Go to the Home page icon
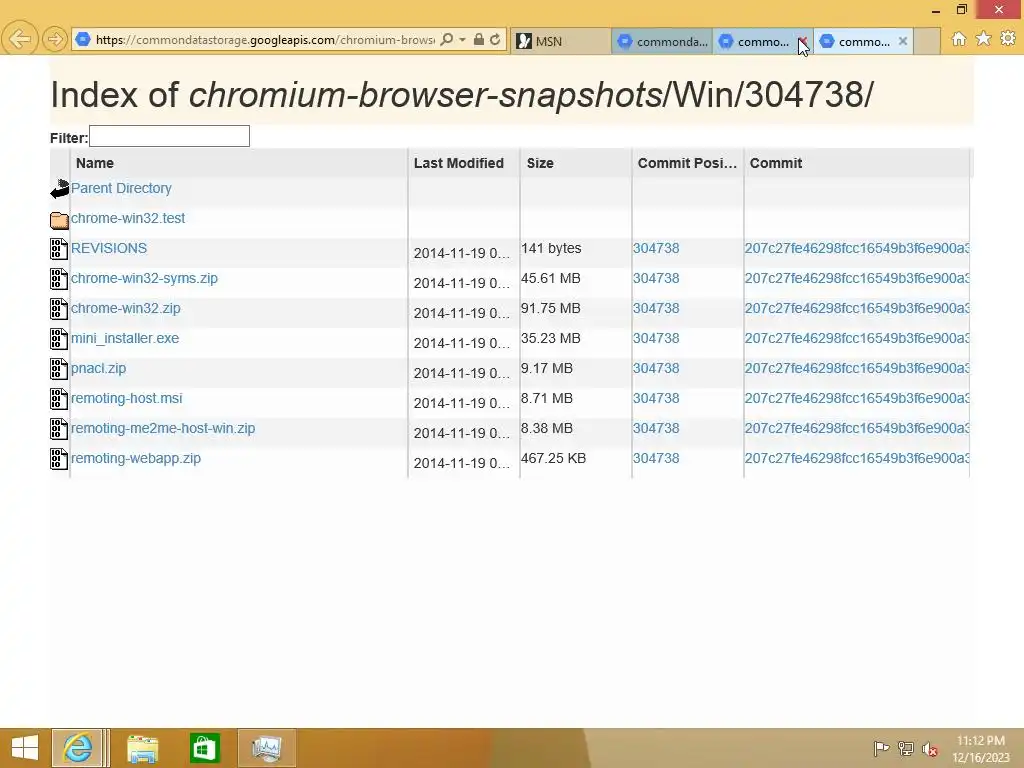Image resolution: width=1024 pixels, height=768 pixels. click(959, 39)
